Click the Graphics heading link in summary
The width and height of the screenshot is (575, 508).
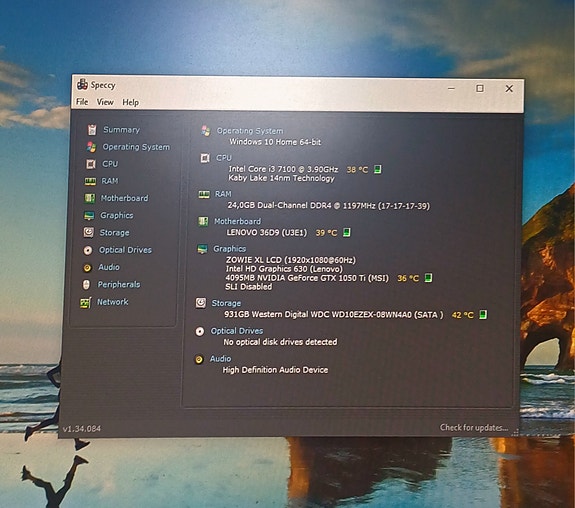pyautogui.click(x=230, y=249)
